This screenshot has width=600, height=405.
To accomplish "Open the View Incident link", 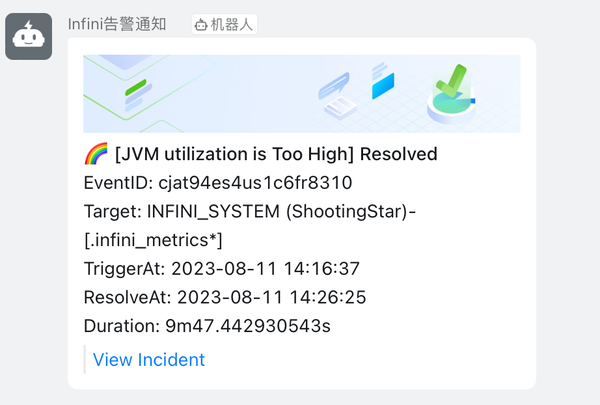I will 149,360.
